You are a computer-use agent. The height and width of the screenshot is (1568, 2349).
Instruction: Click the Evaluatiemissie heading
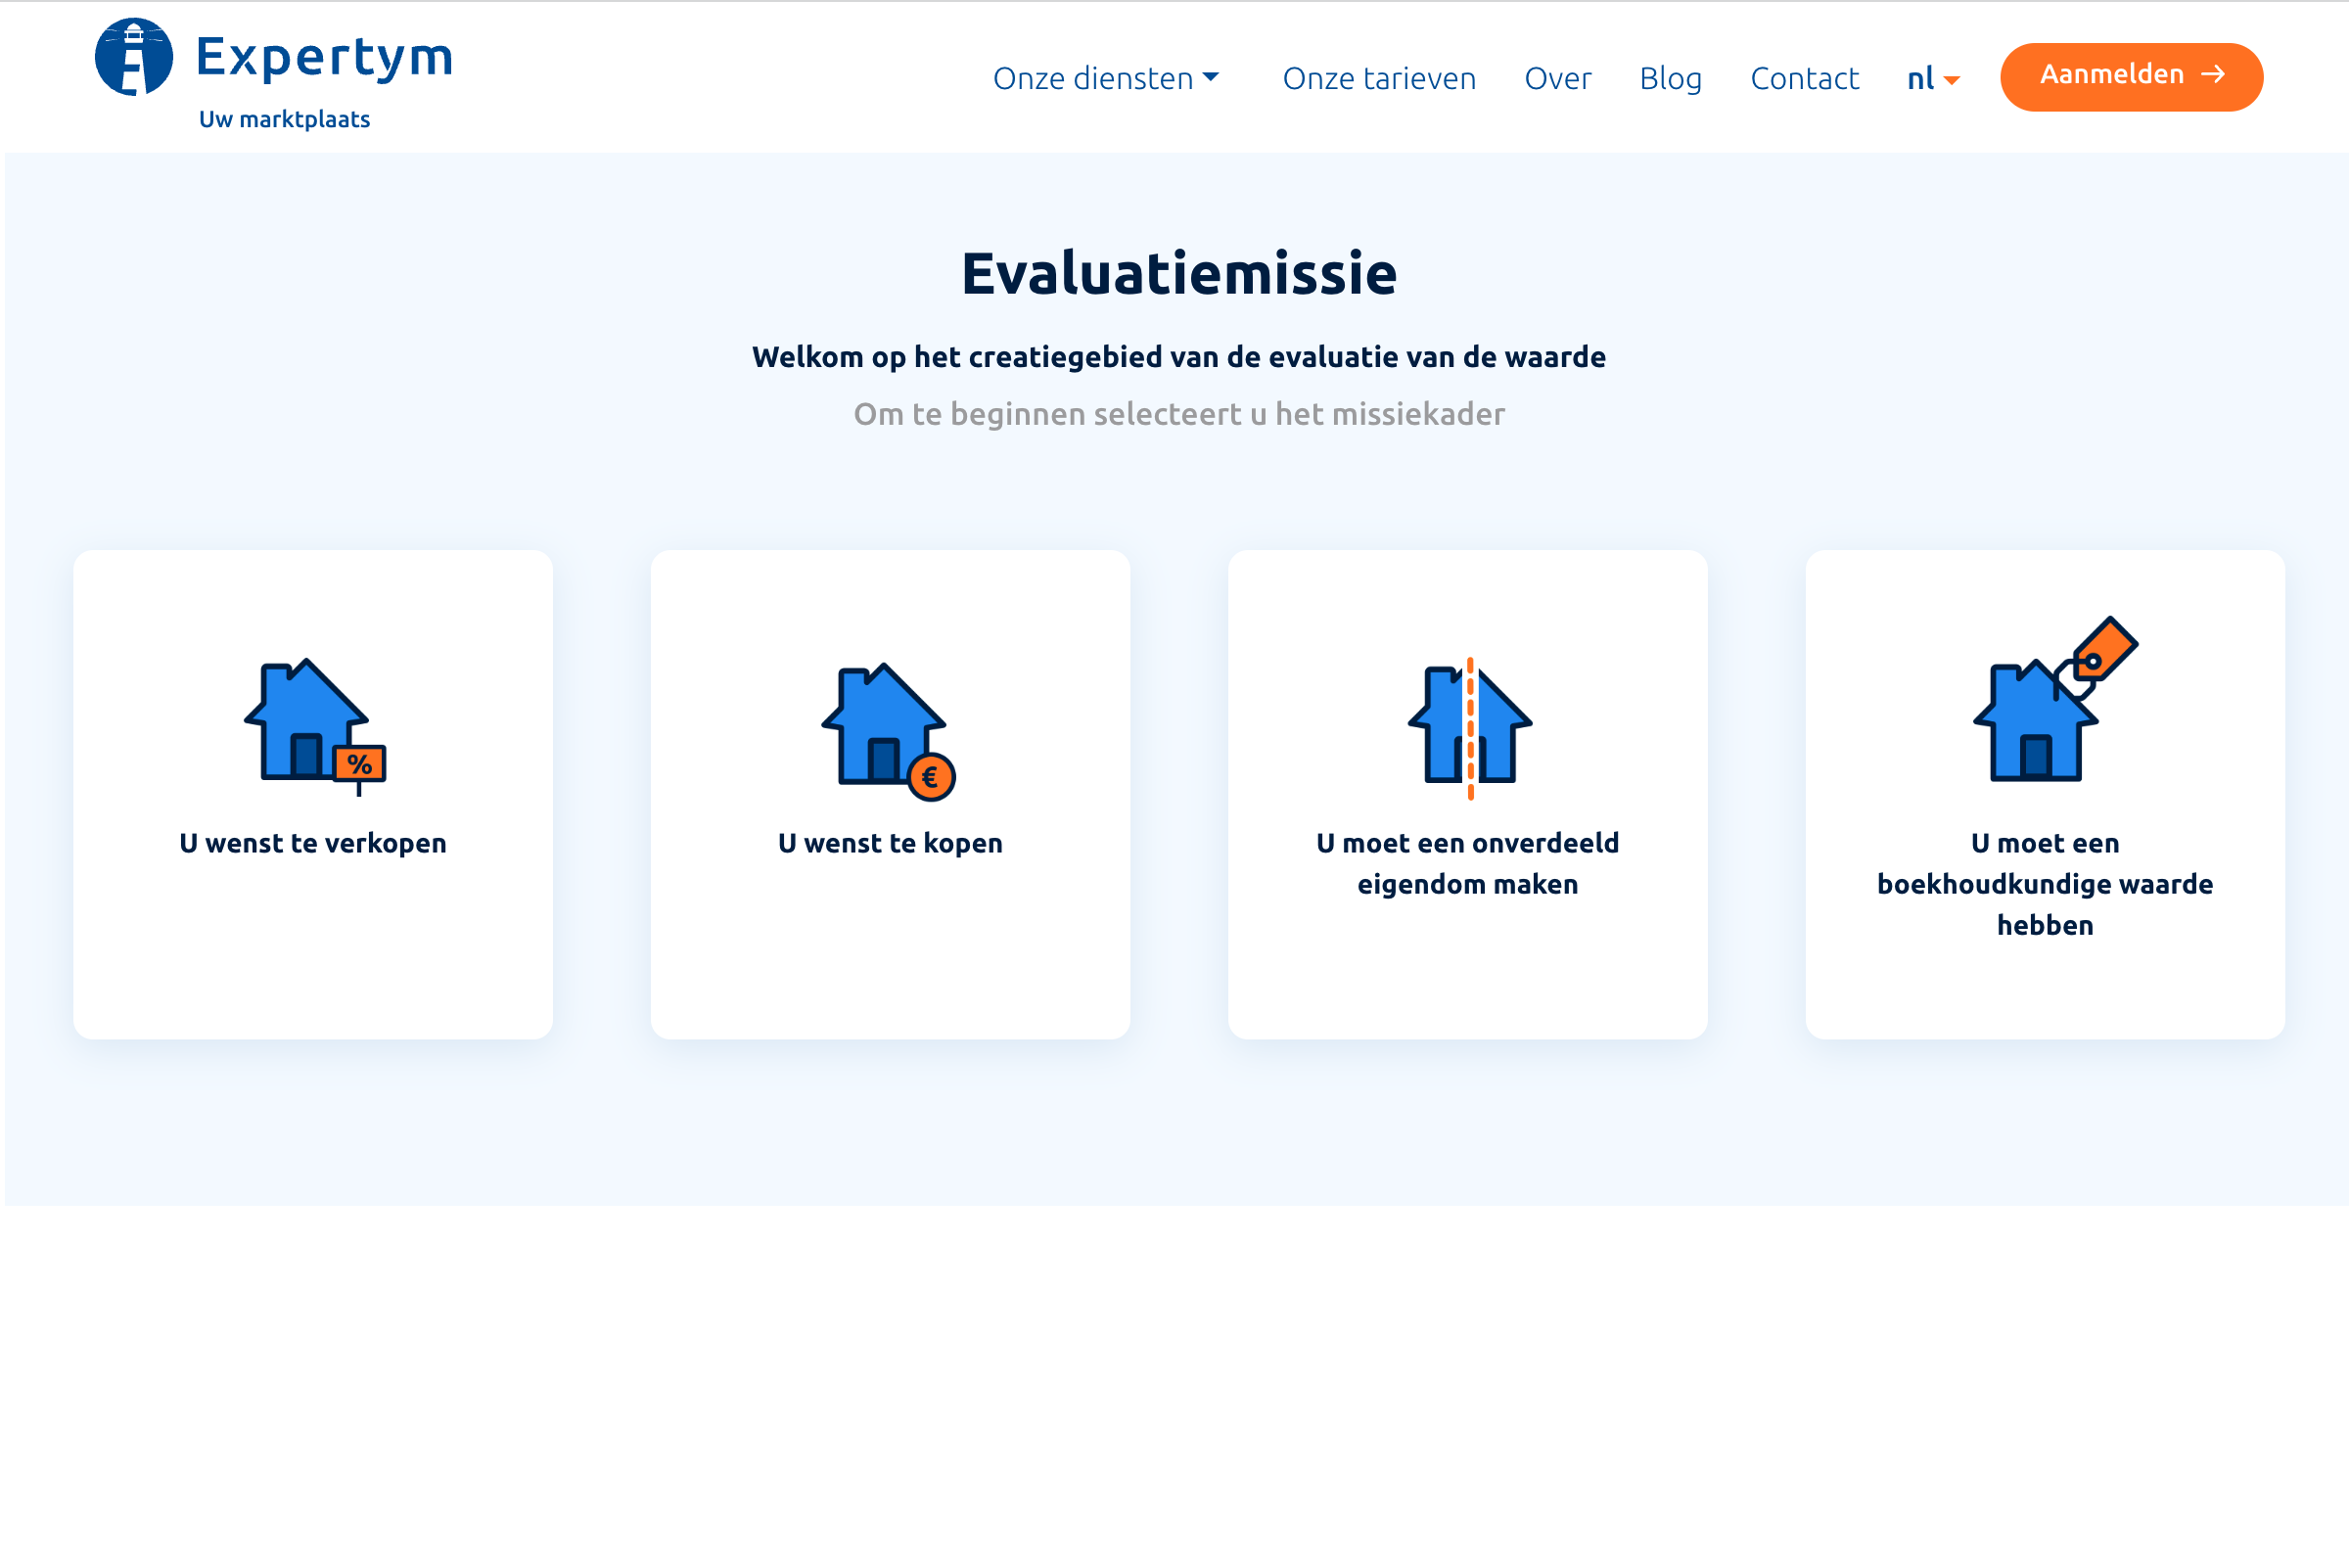1178,273
